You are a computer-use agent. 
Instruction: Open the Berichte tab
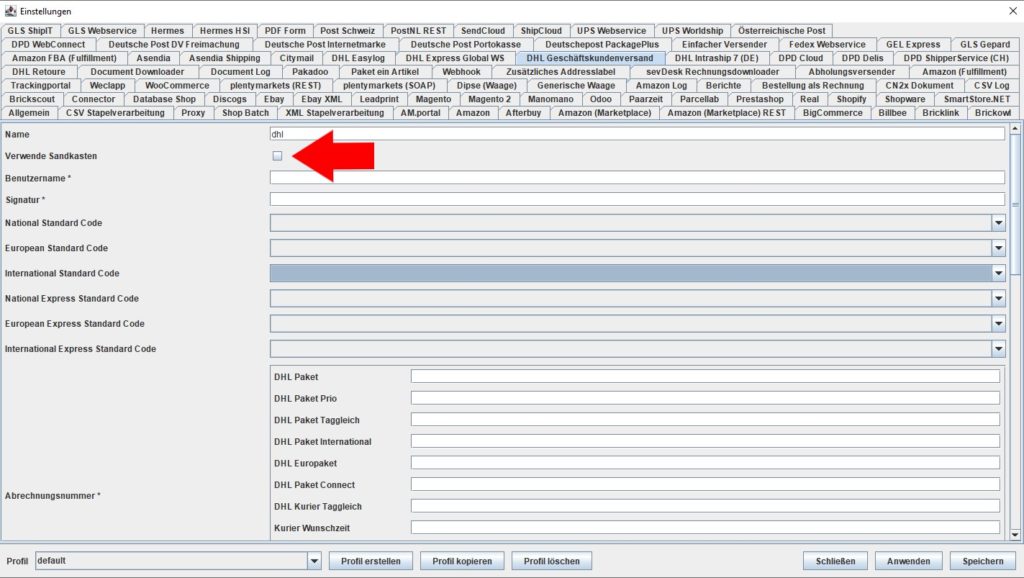pos(724,86)
